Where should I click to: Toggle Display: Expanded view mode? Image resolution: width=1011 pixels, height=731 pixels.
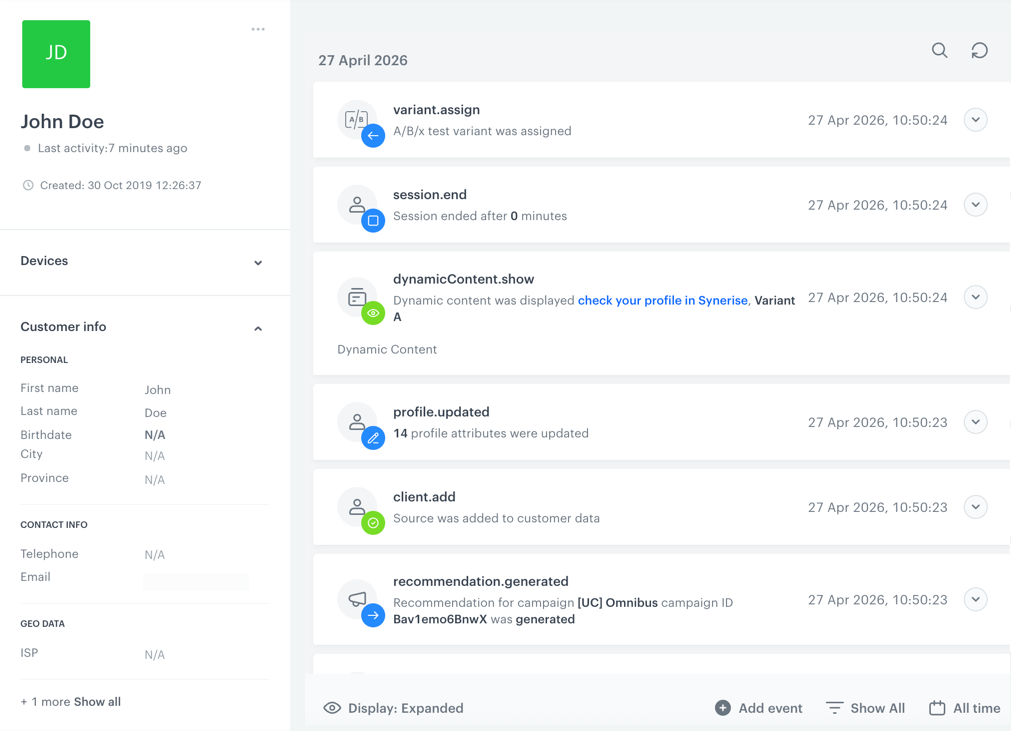[x=394, y=708]
